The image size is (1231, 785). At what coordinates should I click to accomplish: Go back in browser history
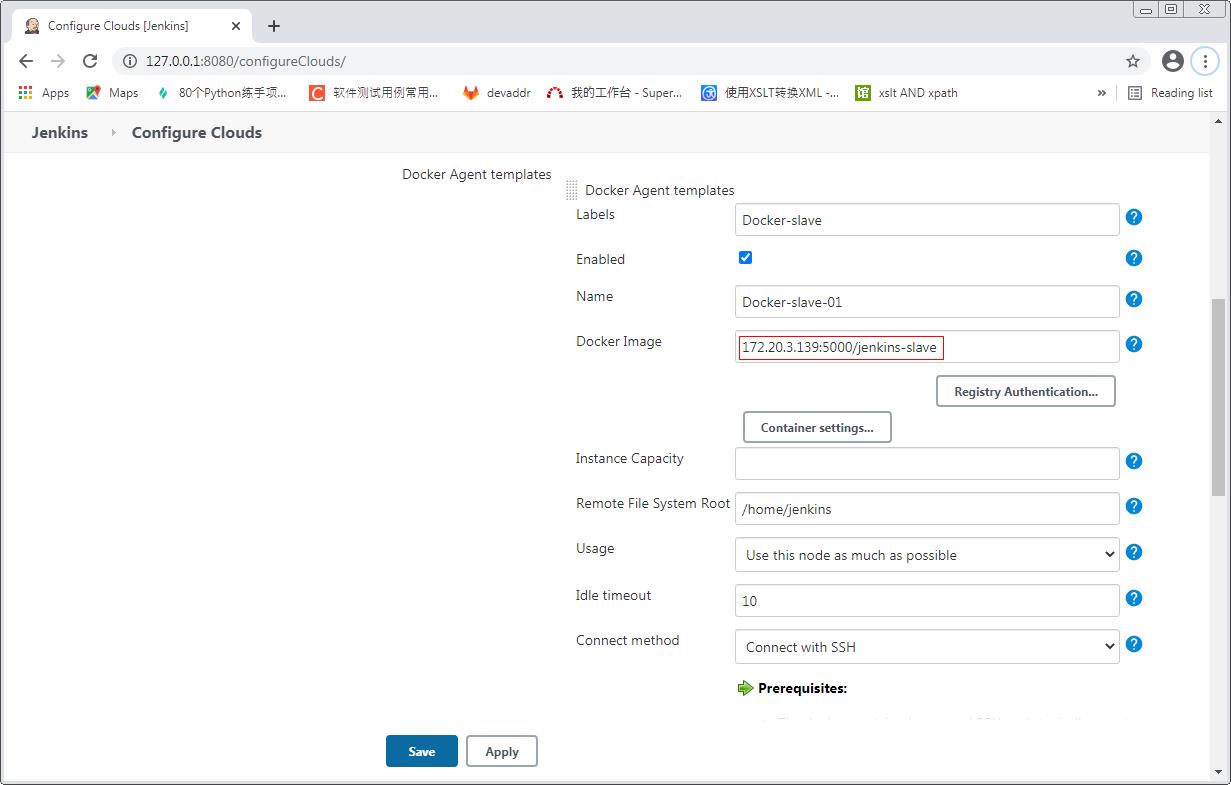[x=26, y=61]
